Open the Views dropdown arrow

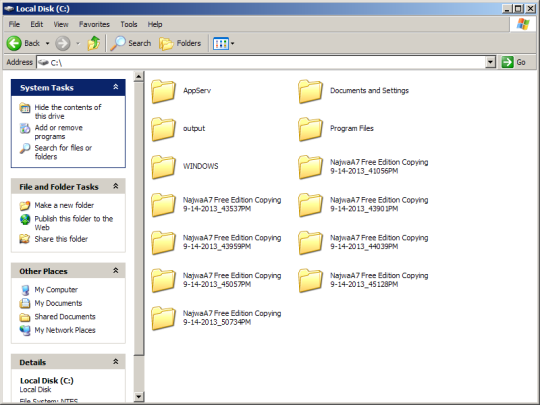pyautogui.click(x=232, y=43)
